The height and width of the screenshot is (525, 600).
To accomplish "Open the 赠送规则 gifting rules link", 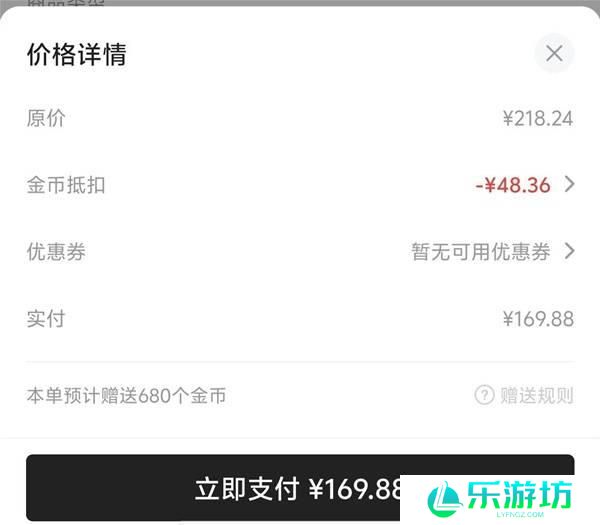I will 537,395.
